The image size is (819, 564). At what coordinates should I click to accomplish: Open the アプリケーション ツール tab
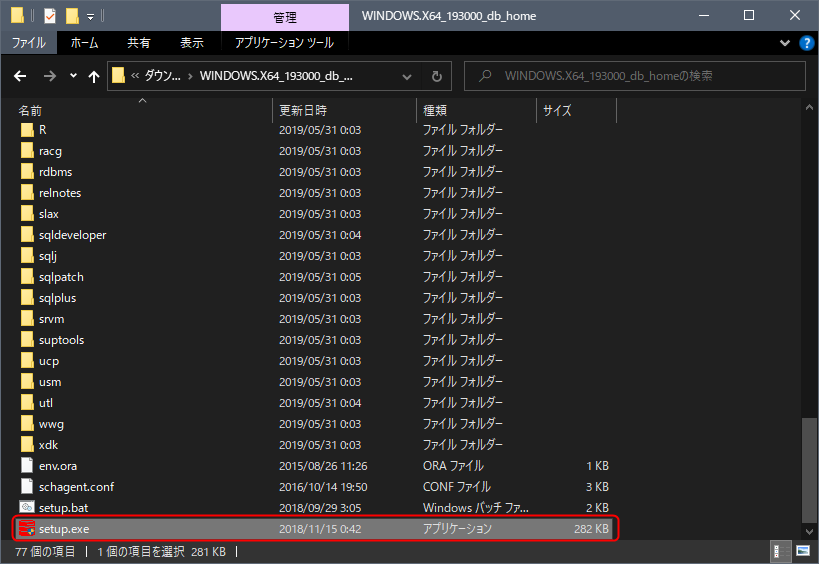(284, 43)
